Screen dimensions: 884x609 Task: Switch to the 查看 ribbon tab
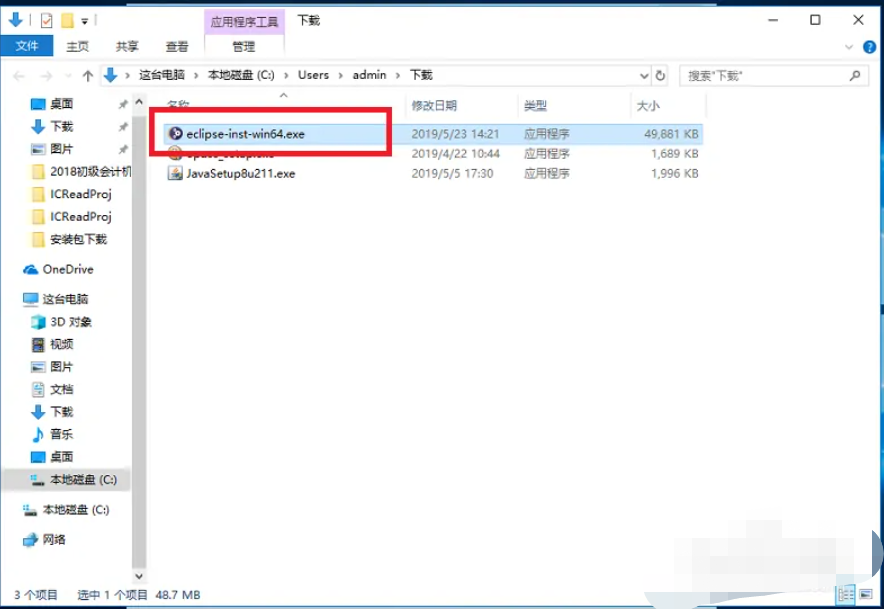point(177,46)
